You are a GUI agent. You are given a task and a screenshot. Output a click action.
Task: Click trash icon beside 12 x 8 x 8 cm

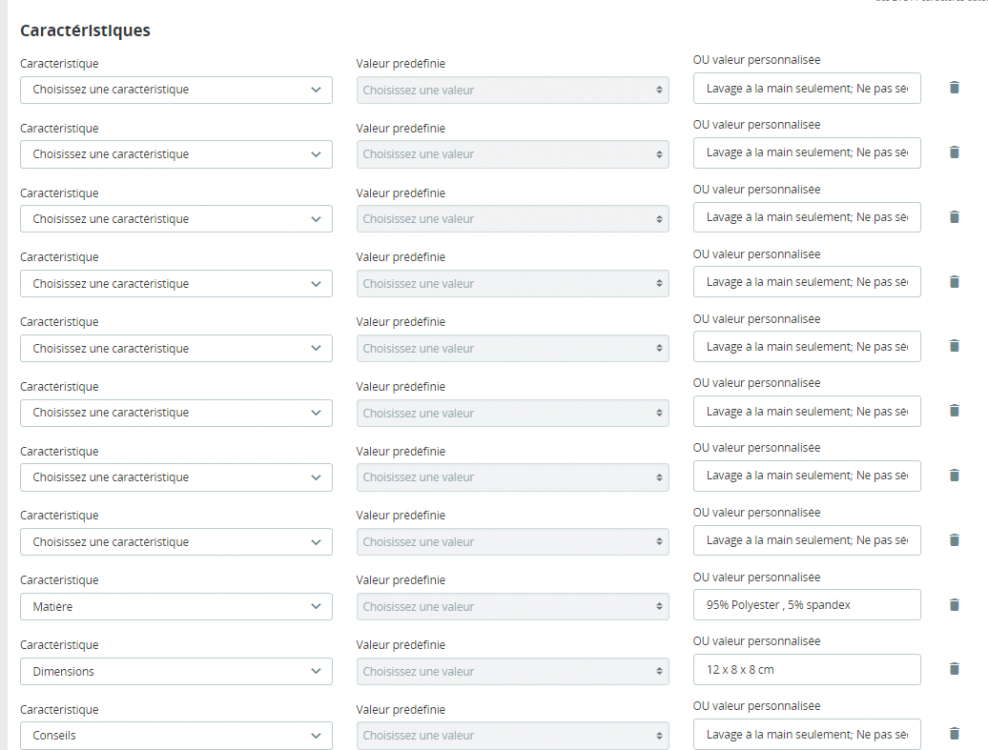tap(954, 668)
